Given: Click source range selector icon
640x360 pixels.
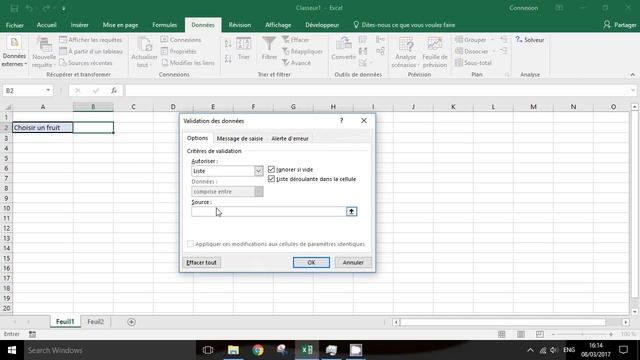Looking at the screenshot, I should click(x=351, y=211).
